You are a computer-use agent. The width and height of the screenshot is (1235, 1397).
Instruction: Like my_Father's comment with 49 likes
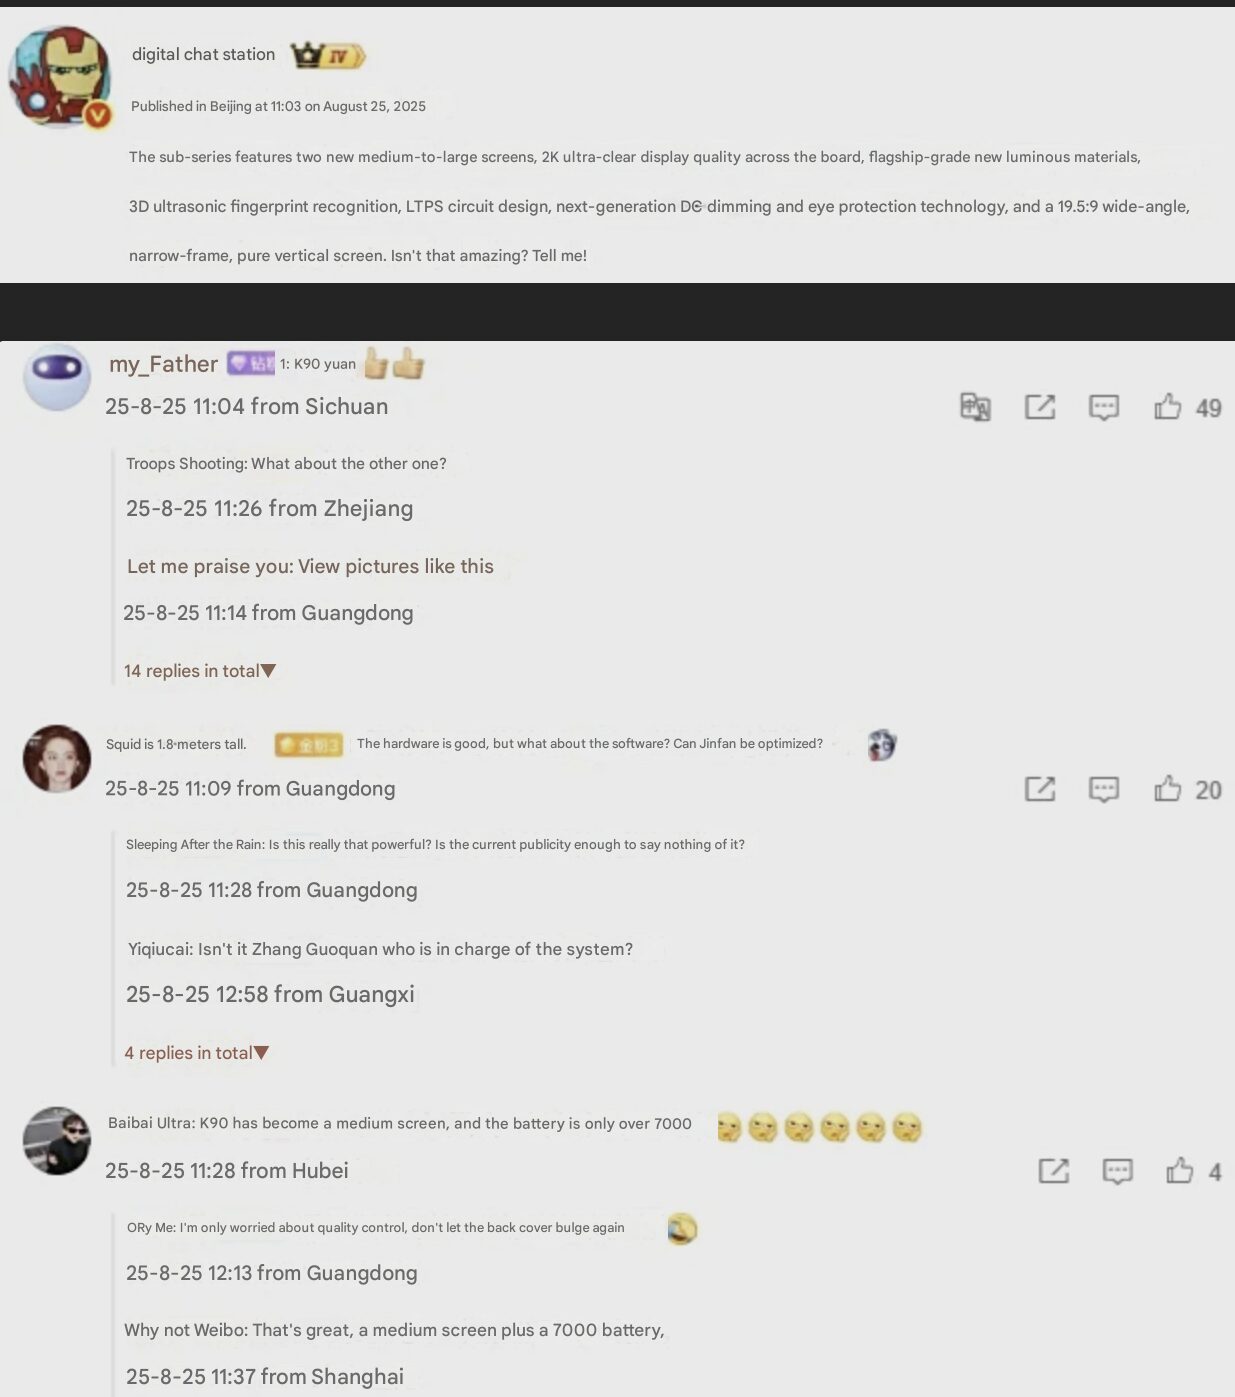(1167, 406)
